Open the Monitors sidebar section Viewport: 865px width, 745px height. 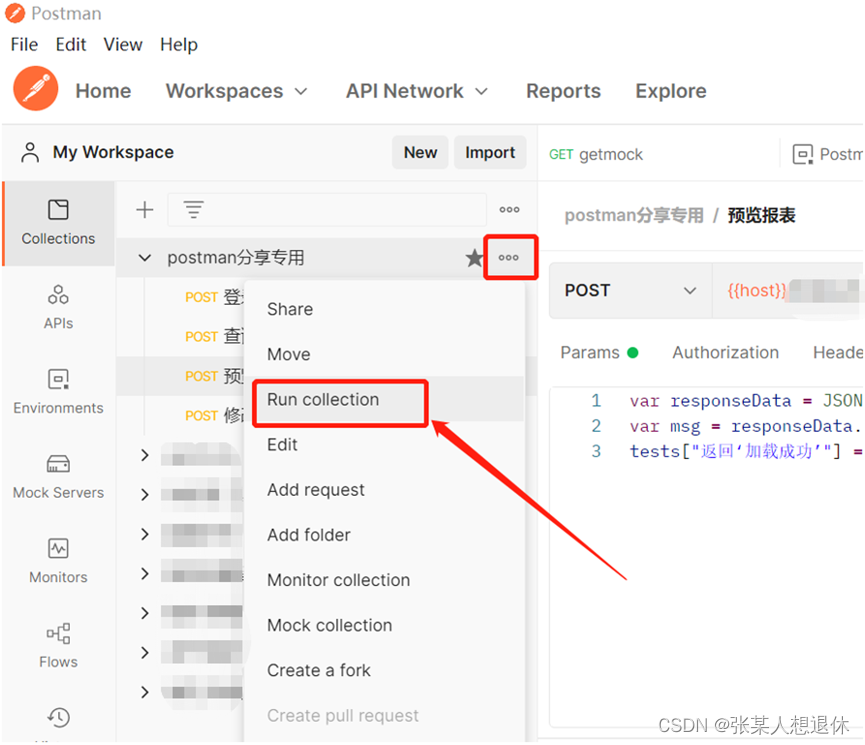(58, 561)
